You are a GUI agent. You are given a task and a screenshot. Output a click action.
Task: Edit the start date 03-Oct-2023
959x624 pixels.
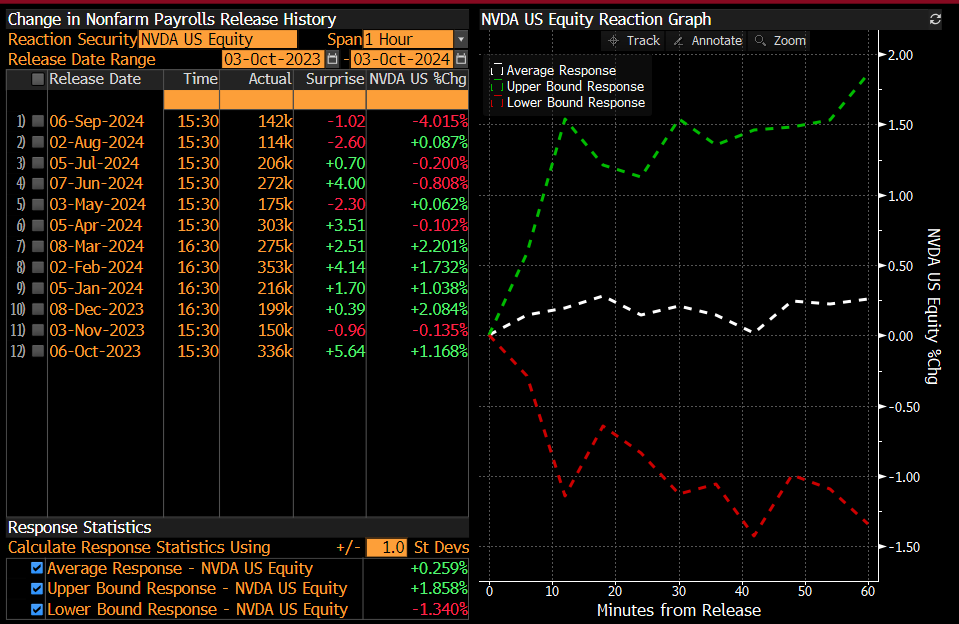272,59
